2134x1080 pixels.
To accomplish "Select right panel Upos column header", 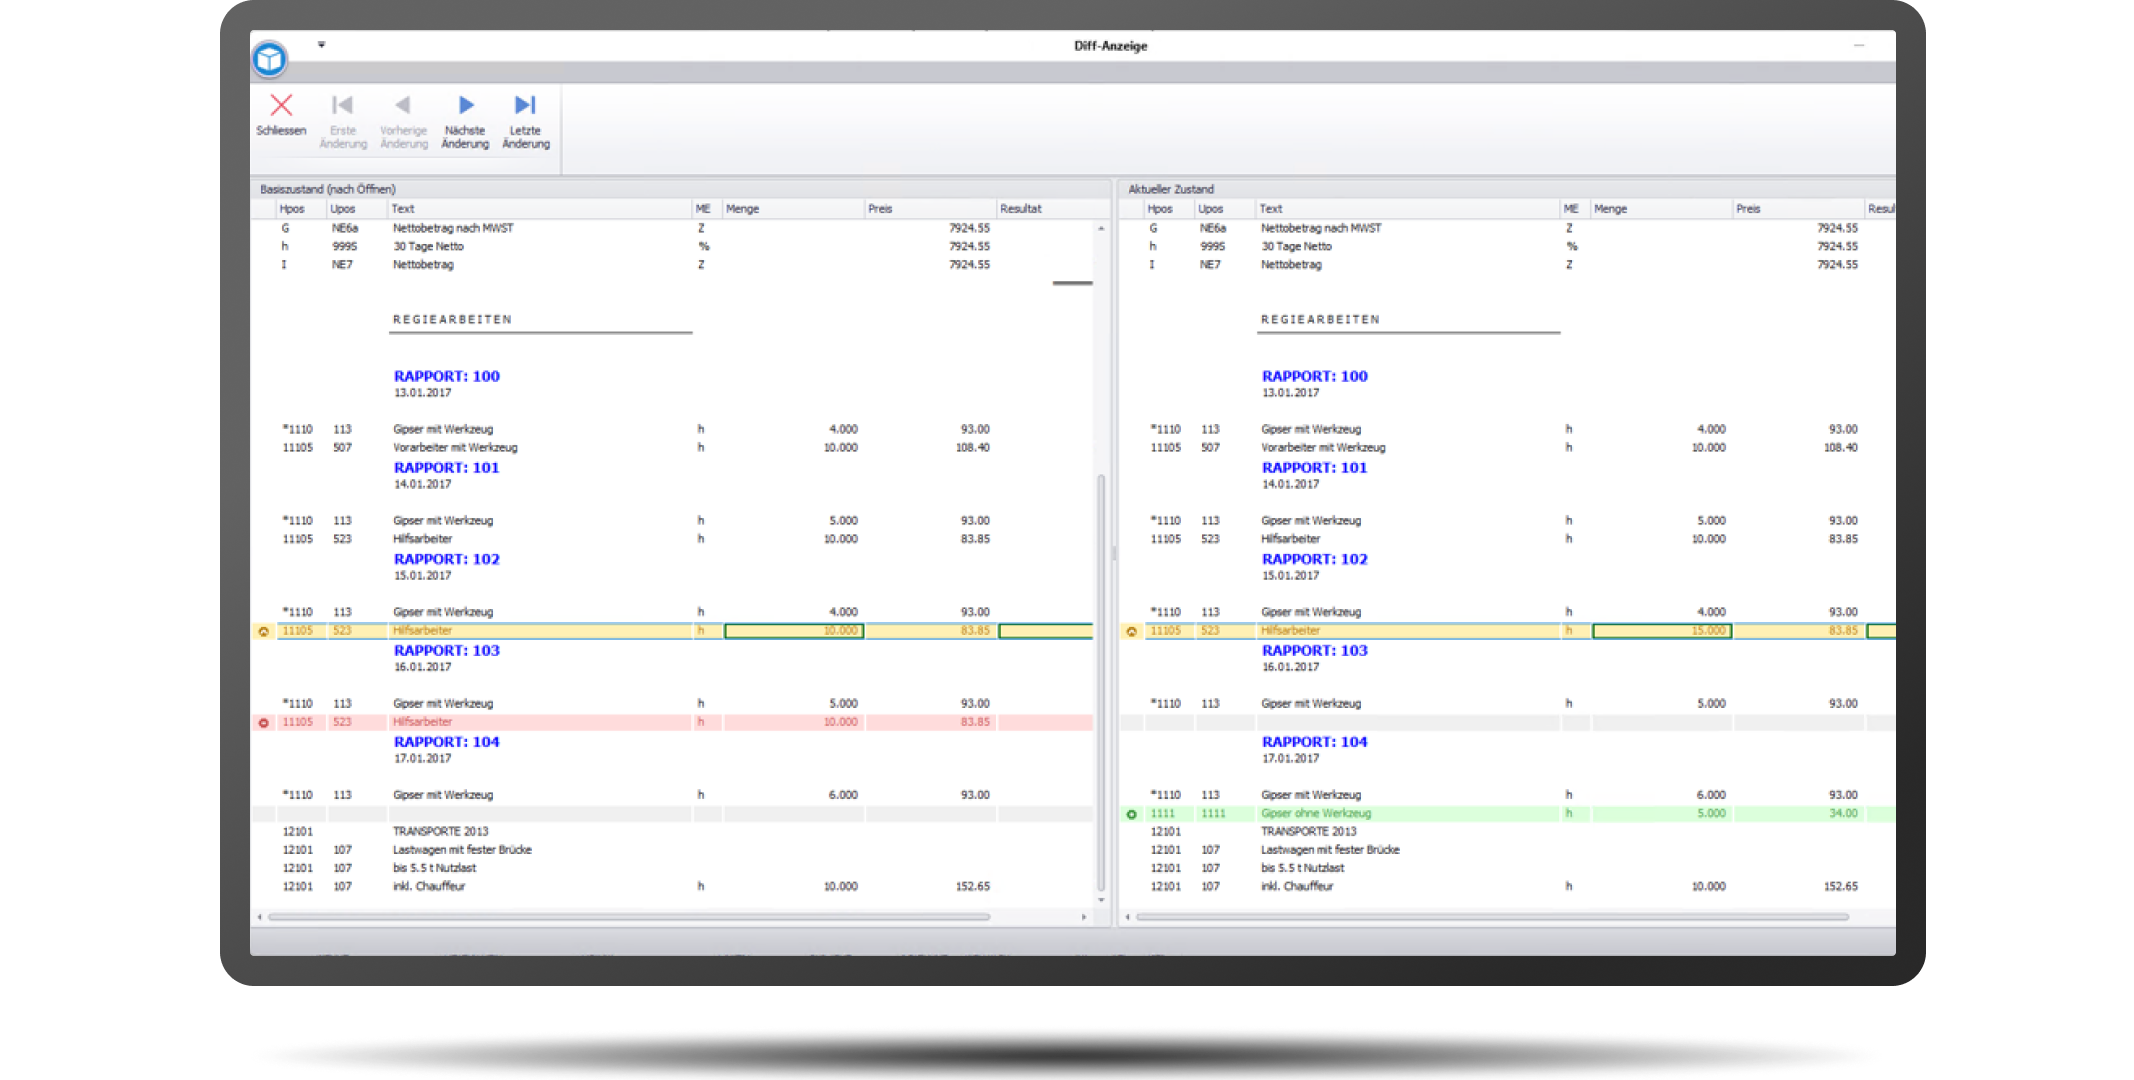I will click(x=1225, y=209).
